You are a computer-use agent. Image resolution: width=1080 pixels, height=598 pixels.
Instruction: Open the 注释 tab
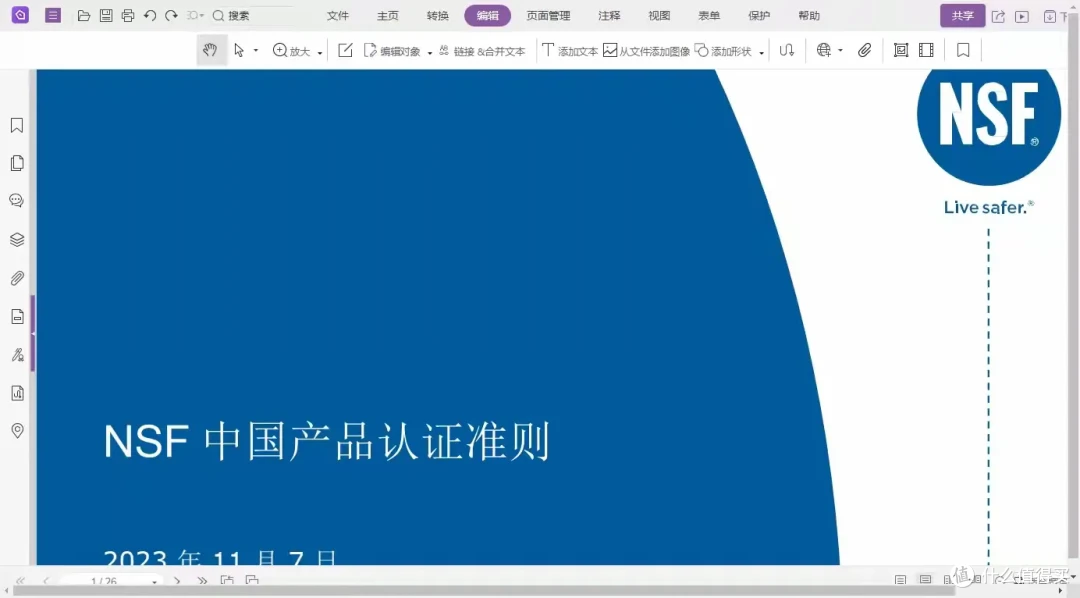tap(609, 15)
